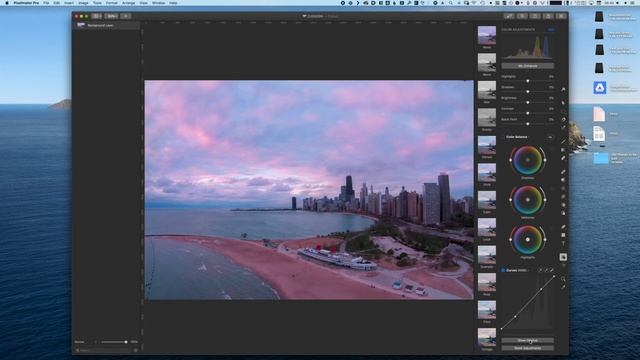Click the Reset Adjustments button

[x=527, y=348]
